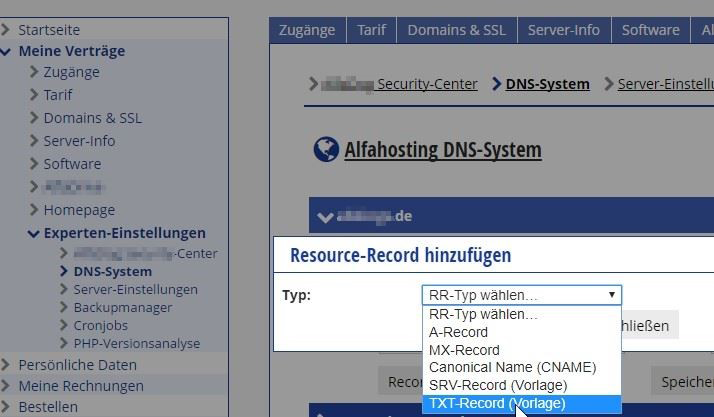Expand Bestellen in the sidebar
The width and height of the screenshot is (714, 417).
(x=48, y=407)
